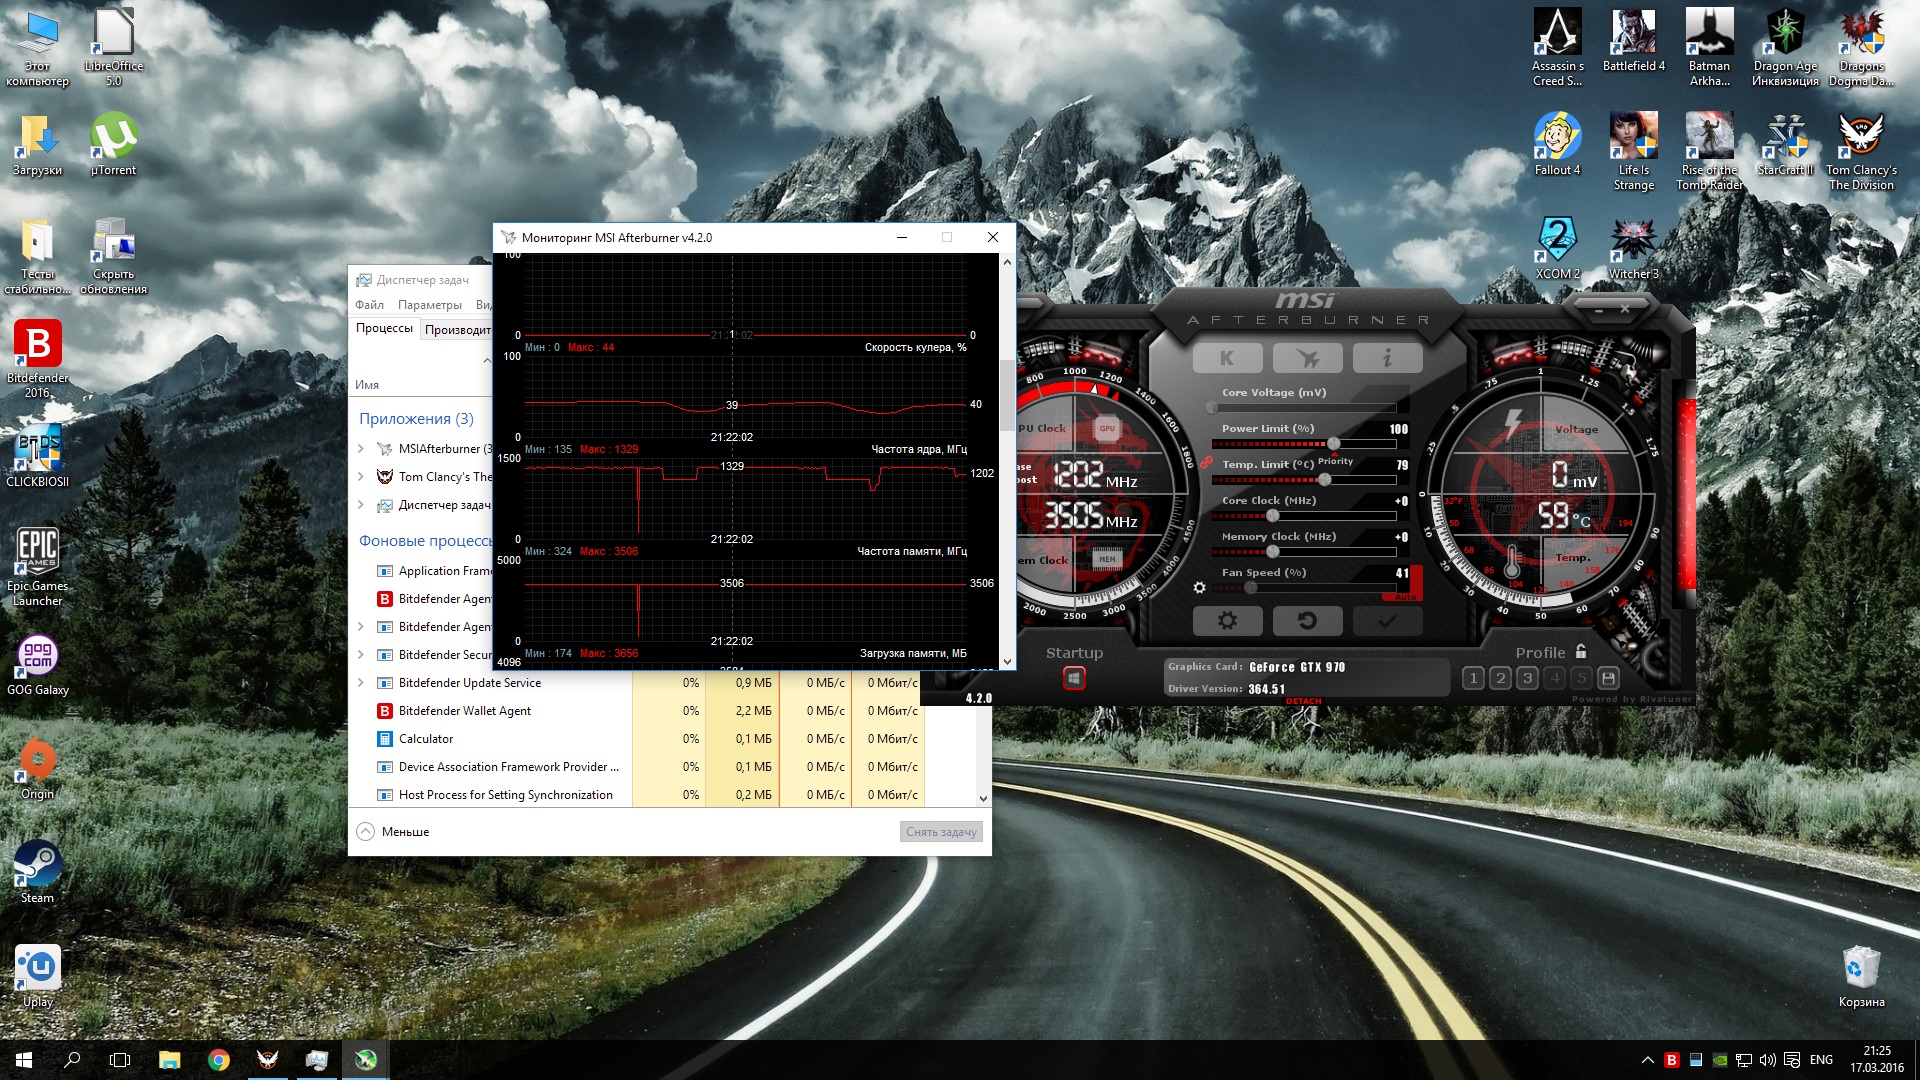Click the airplane OC Scanner icon
1920x1080 pixels.
[1307, 358]
